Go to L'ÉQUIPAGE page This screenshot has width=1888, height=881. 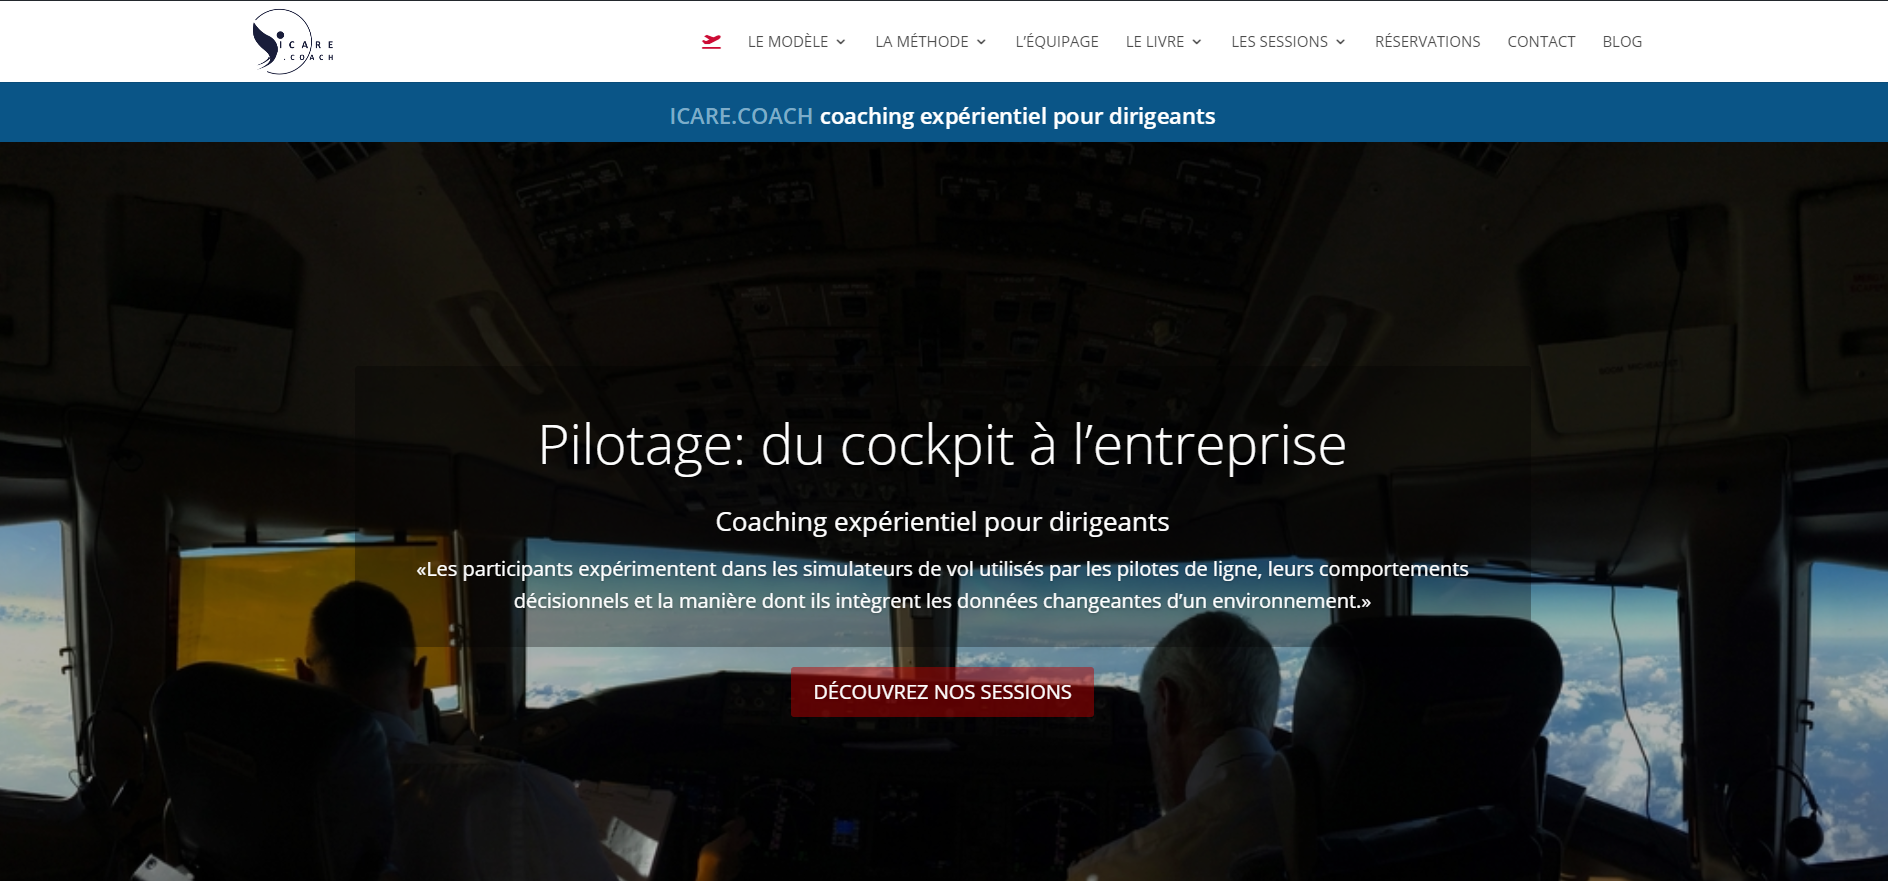point(1057,42)
